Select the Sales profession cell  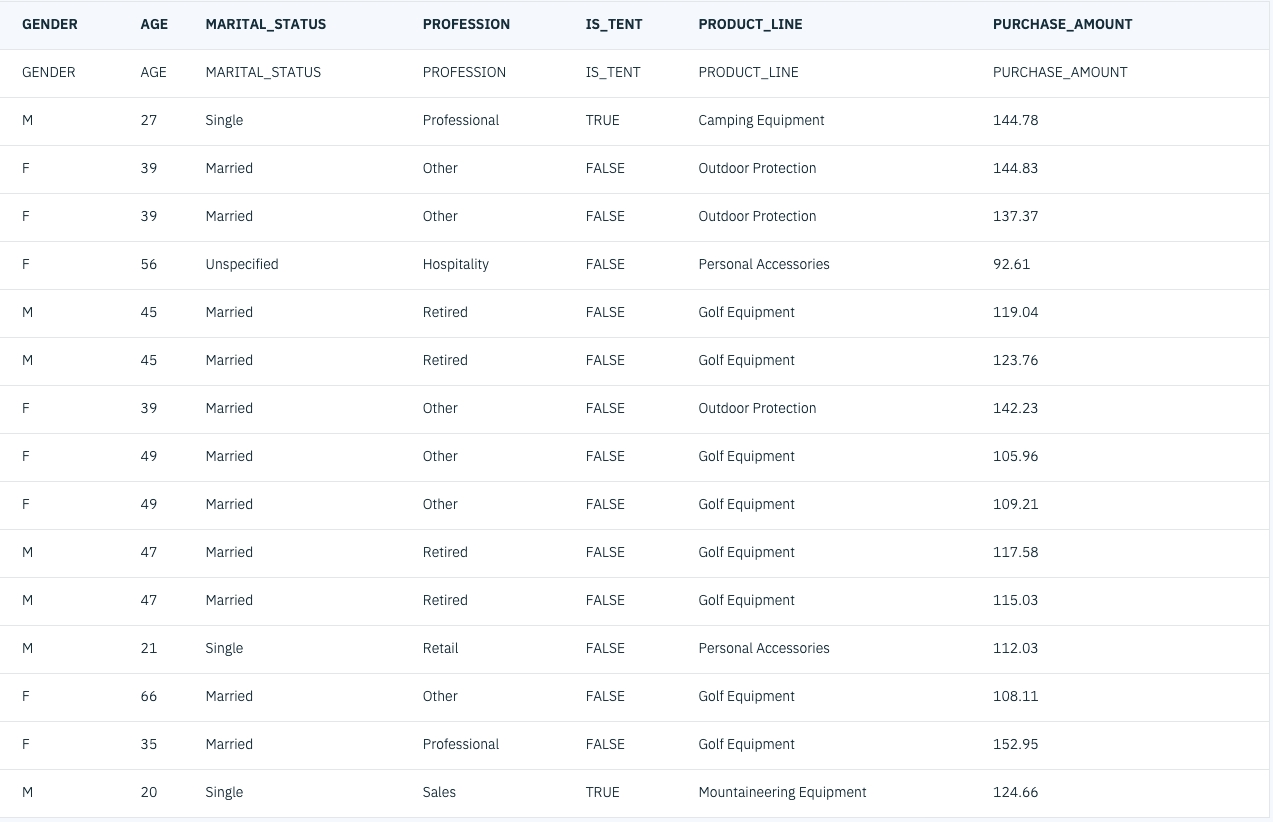(x=439, y=792)
